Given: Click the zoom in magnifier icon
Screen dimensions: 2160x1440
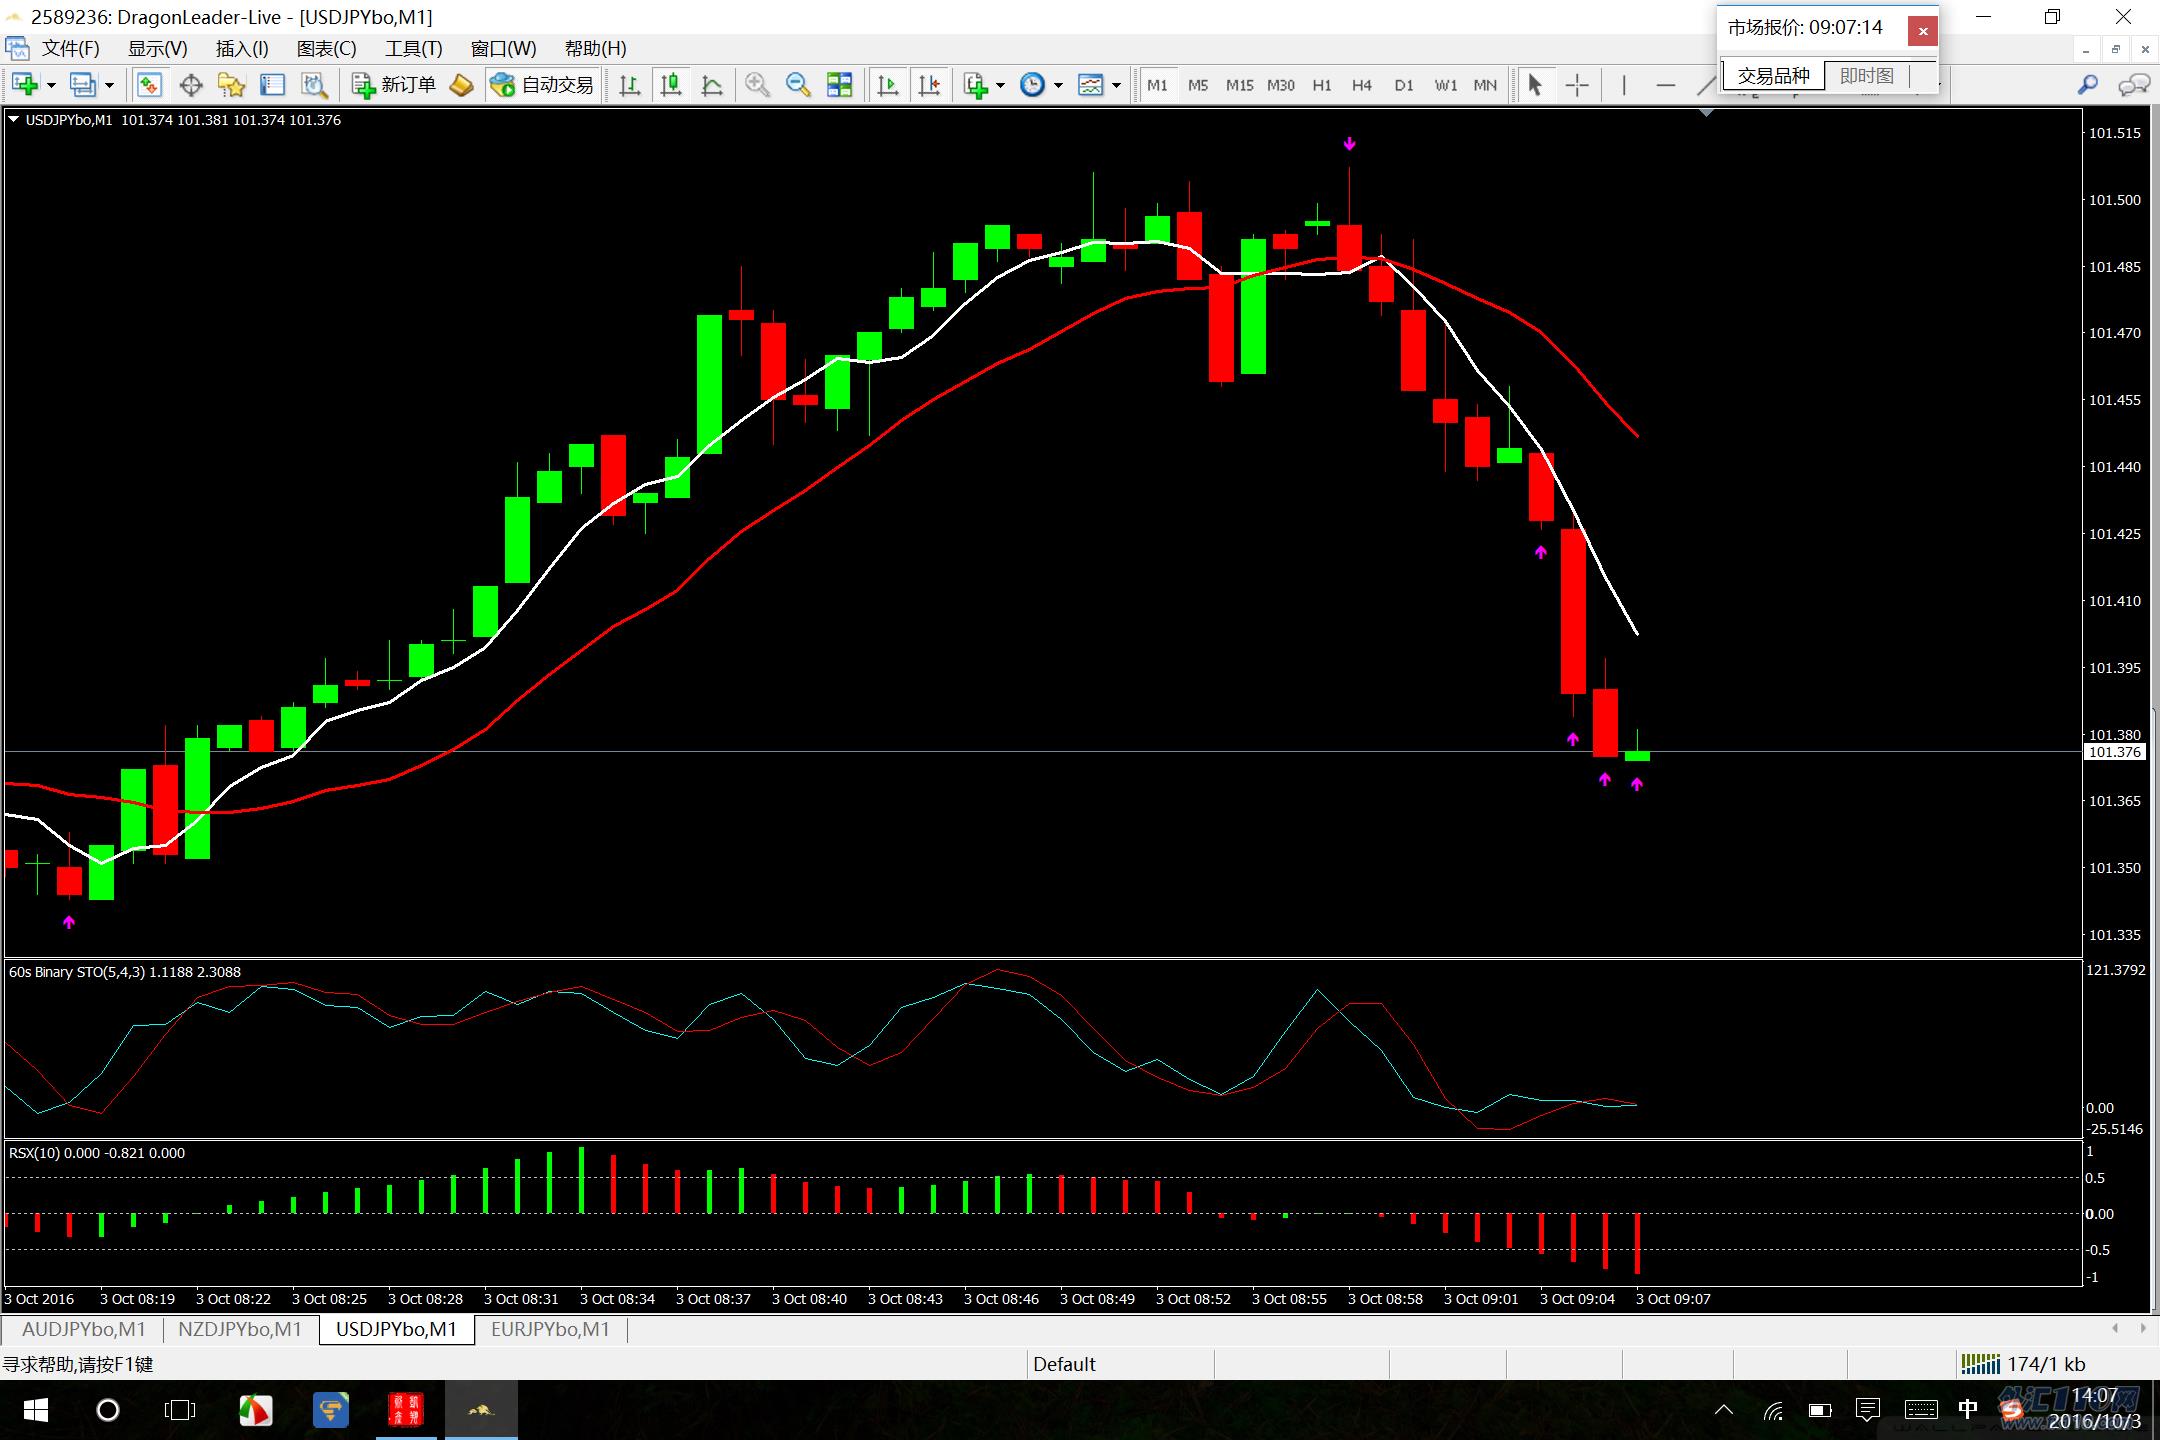Looking at the screenshot, I should (757, 85).
